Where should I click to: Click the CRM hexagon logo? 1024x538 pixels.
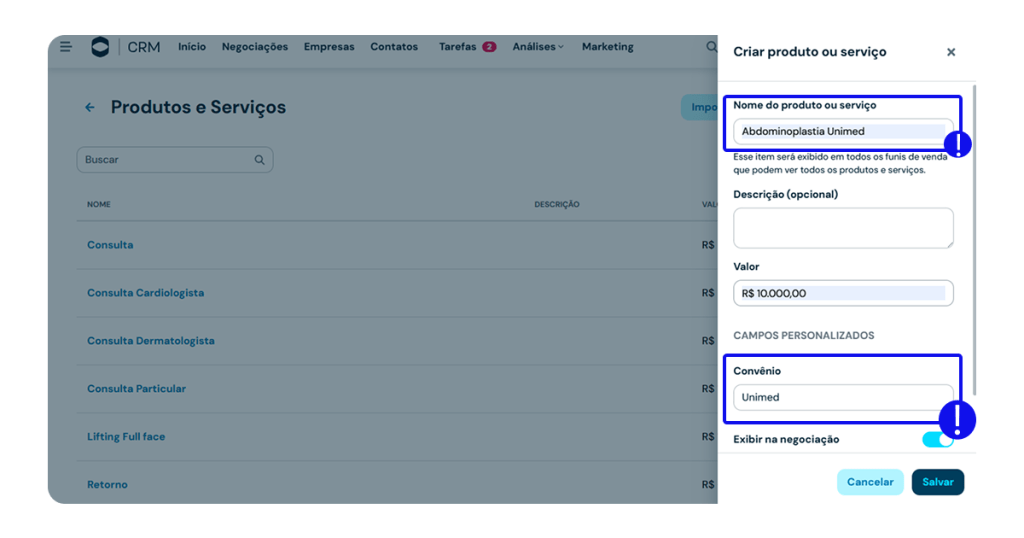(100, 47)
